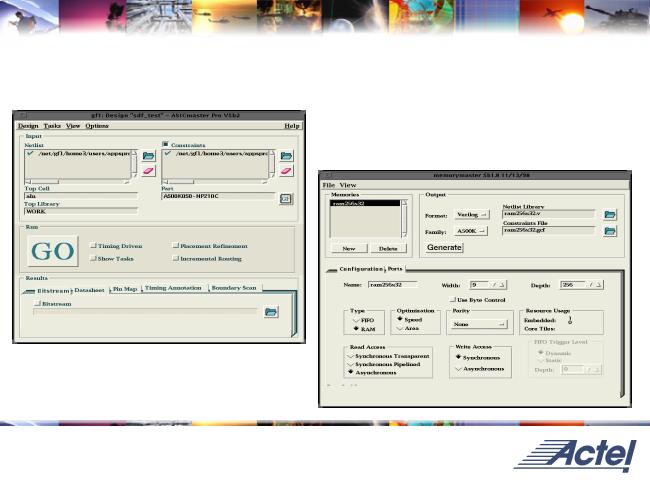650x487 pixels.
Task: Toggle the Use Byte Control checkbox
Action: [x=453, y=299]
